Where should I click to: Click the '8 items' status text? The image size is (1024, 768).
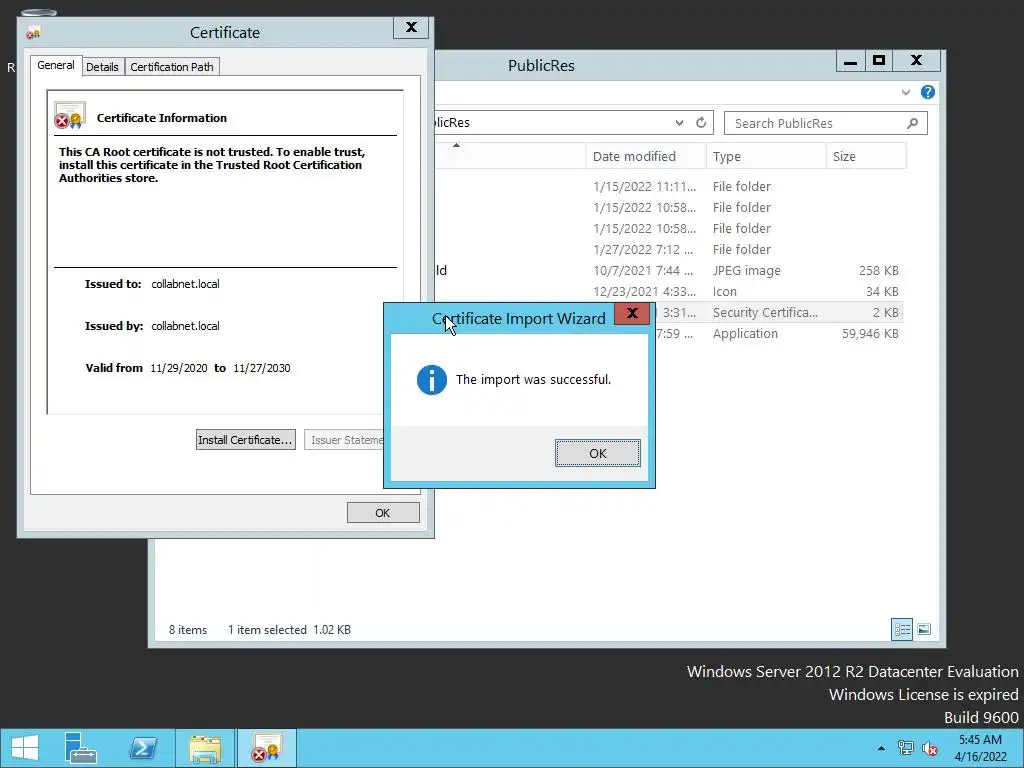(x=188, y=630)
